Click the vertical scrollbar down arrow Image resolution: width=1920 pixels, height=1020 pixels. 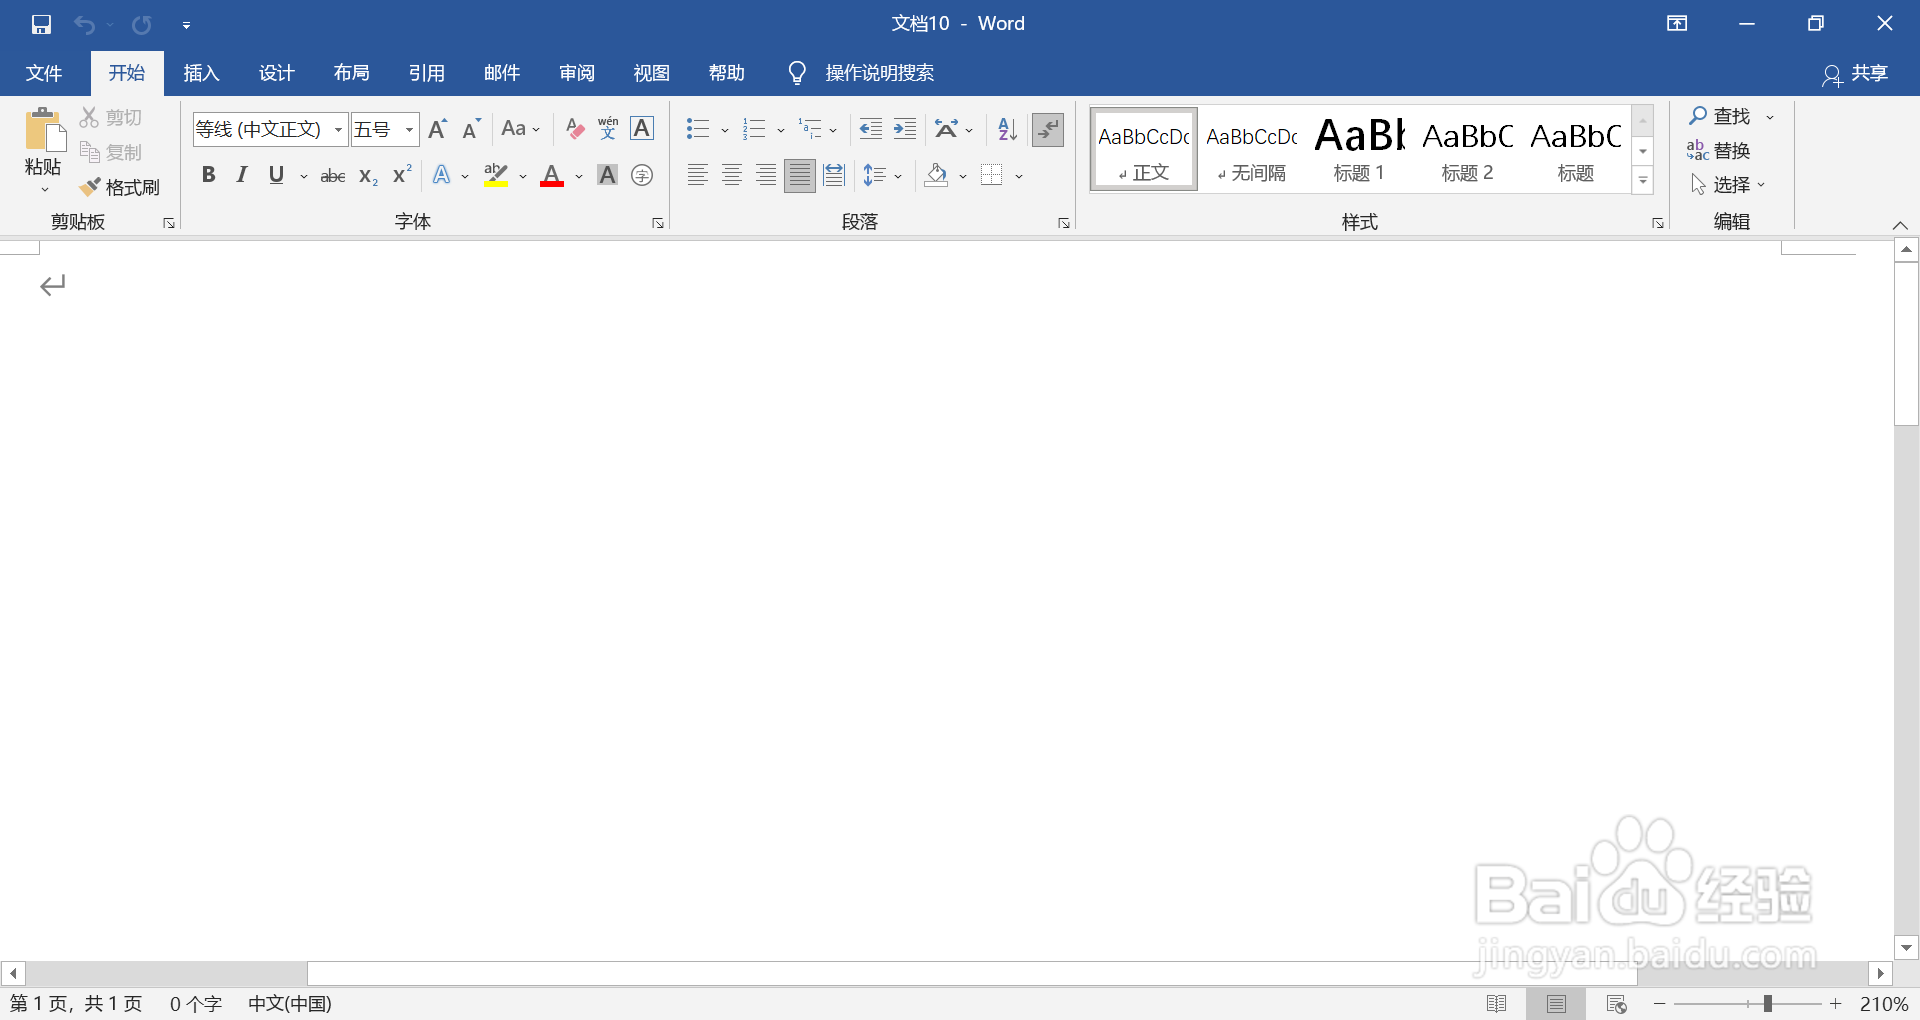1906,947
